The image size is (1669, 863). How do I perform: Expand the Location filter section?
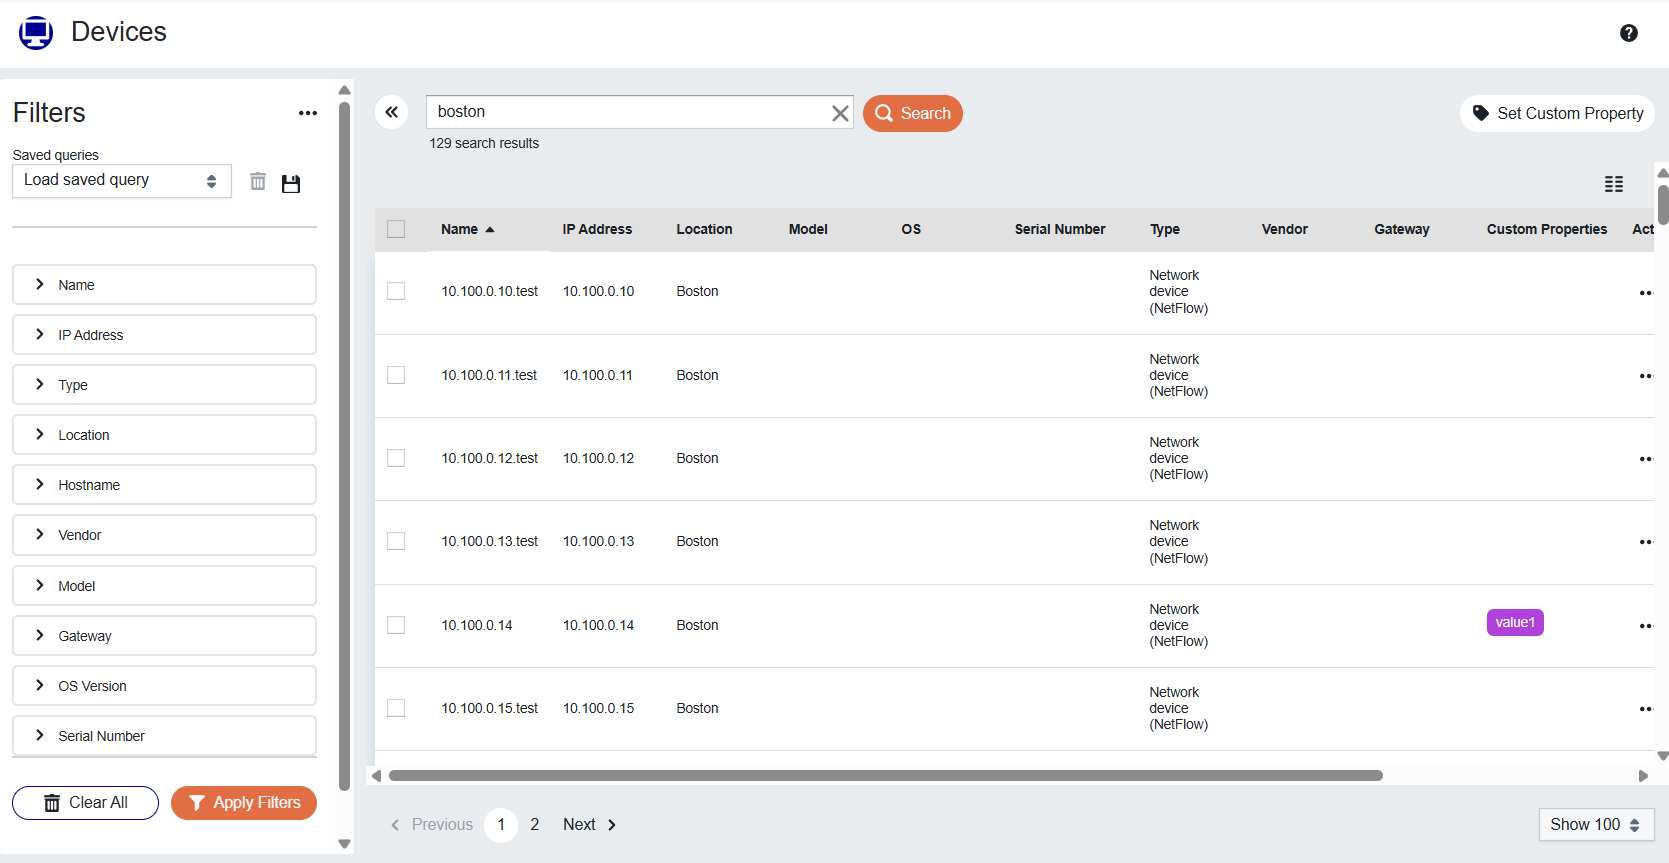pos(164,435)
